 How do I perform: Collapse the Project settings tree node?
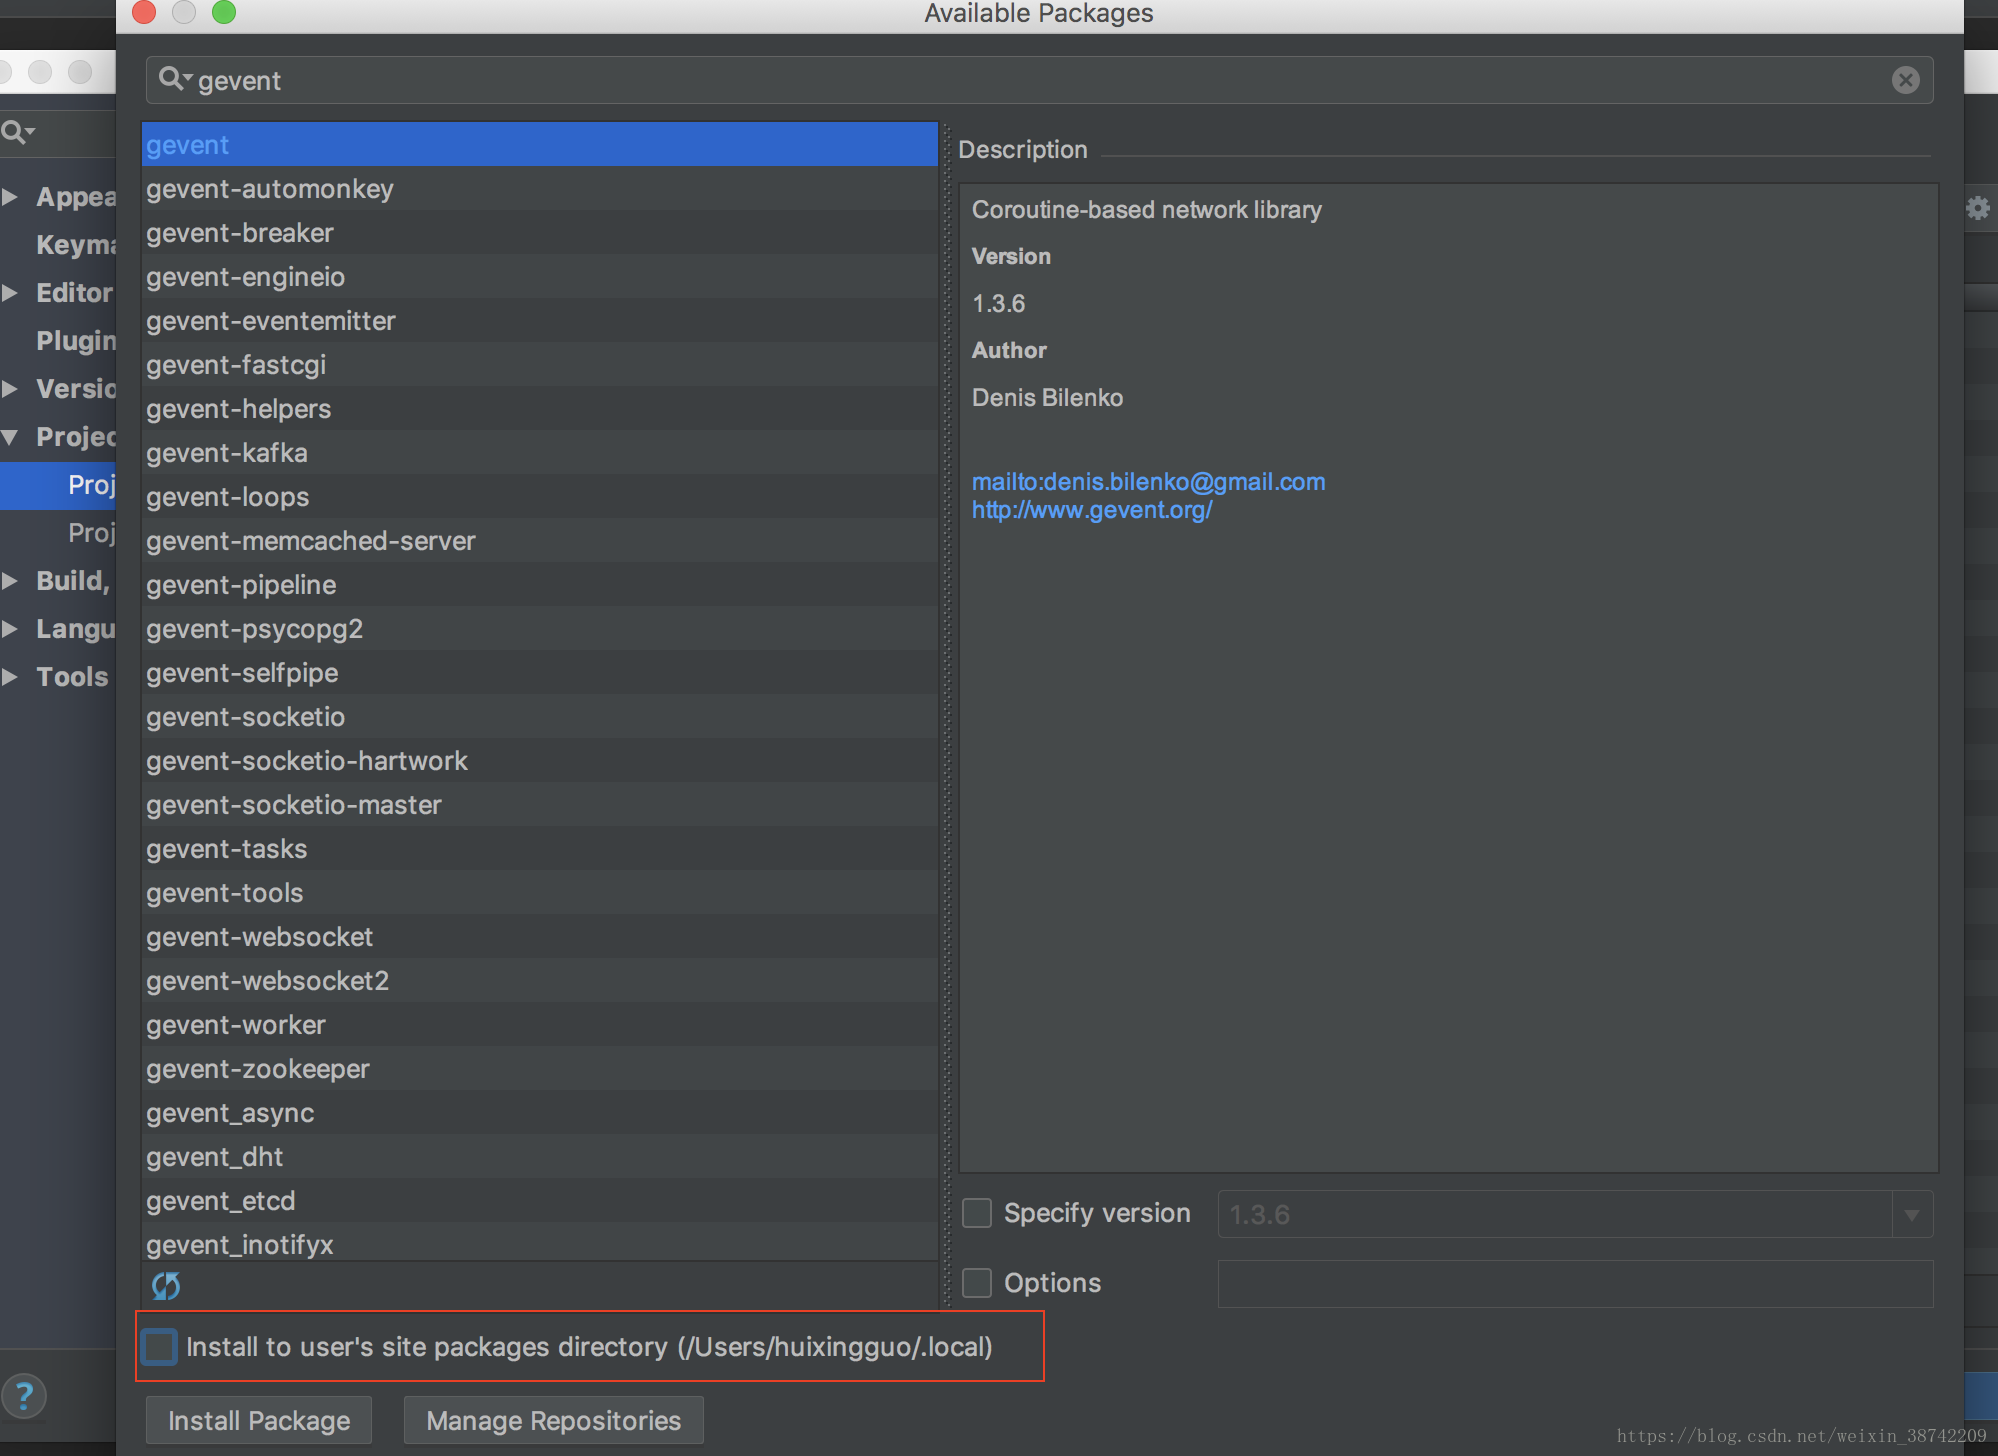pyautogui.click(x=11, y=437)
